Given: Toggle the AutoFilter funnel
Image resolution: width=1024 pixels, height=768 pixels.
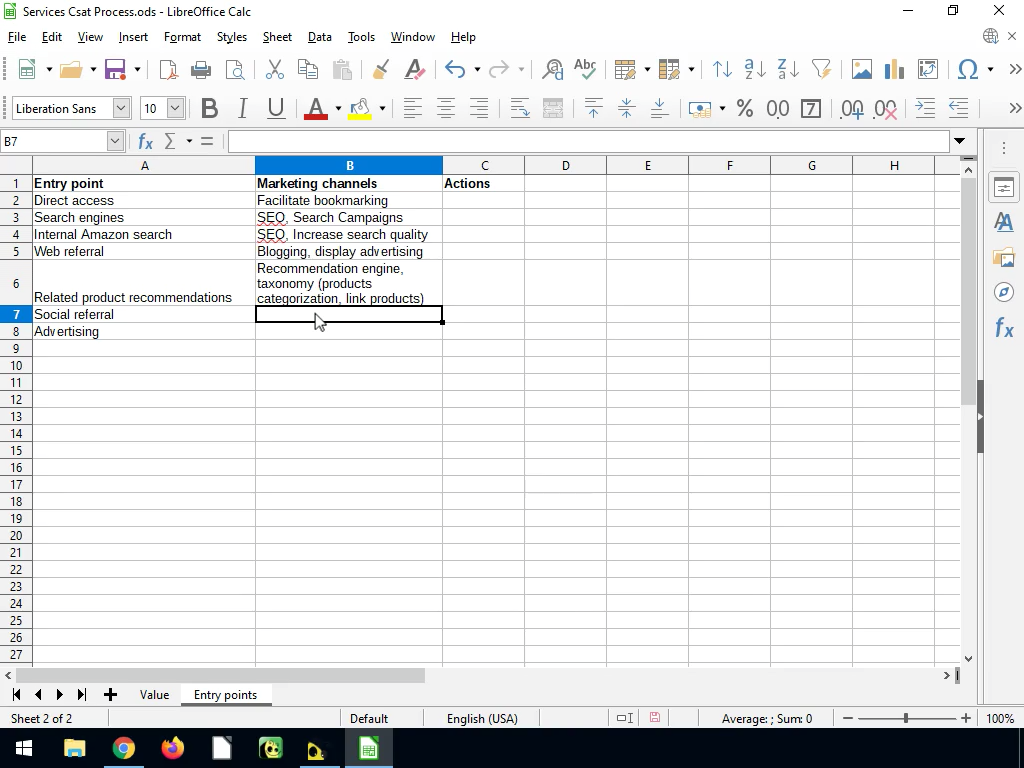Looking at the screenshot, I should [821, 69].
